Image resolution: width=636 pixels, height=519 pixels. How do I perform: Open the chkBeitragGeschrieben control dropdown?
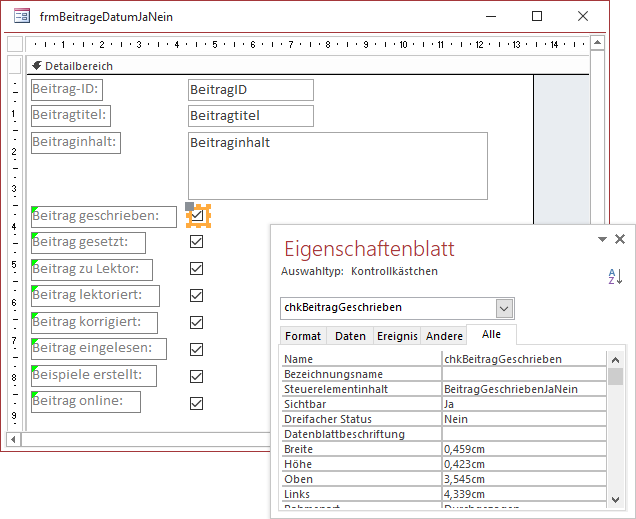click(504, 309)
